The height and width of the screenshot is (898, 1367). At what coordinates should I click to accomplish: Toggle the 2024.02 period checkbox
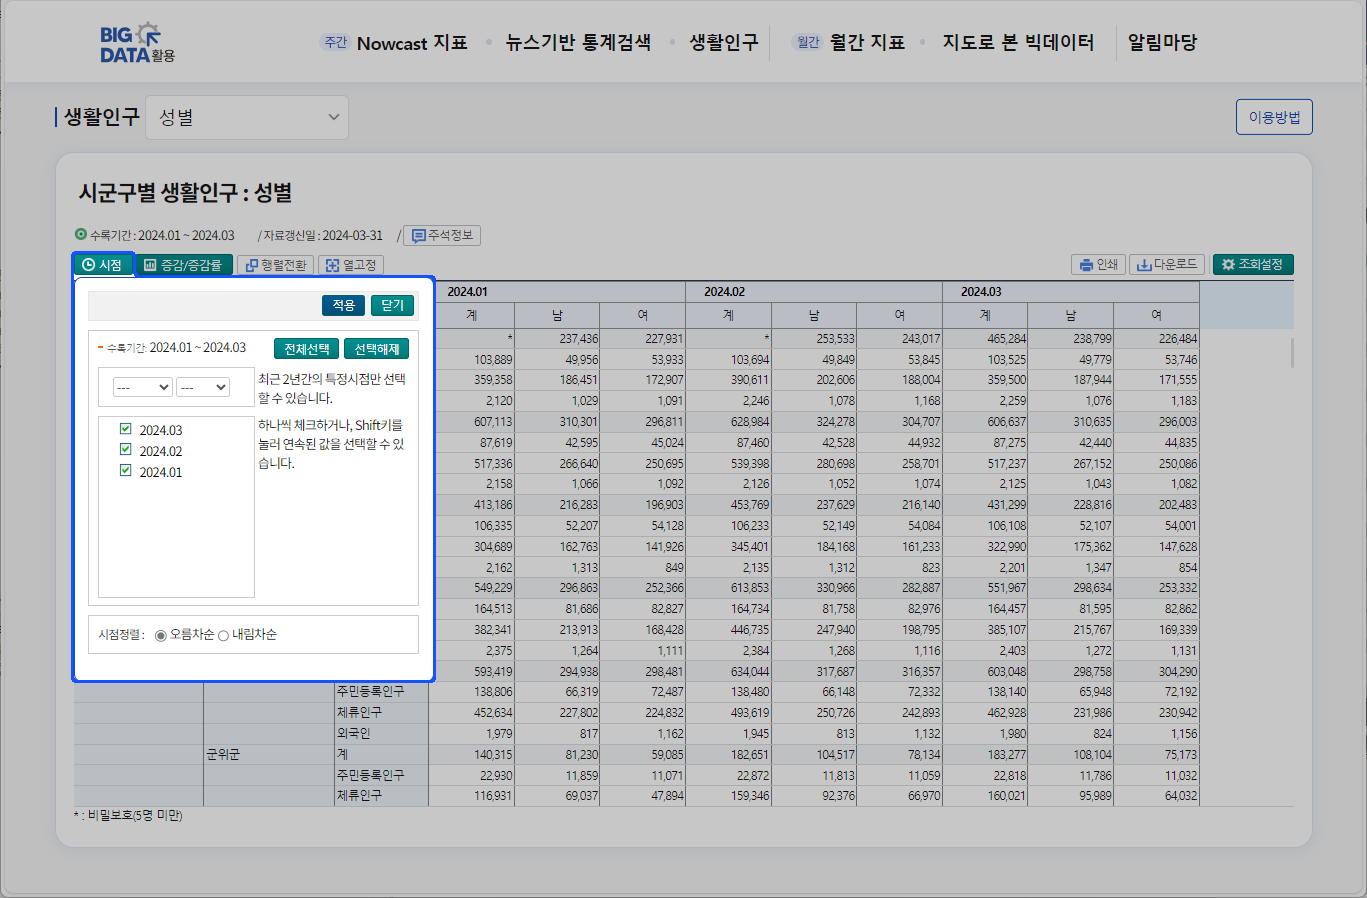pyautogui.click(x=126, y=450)
